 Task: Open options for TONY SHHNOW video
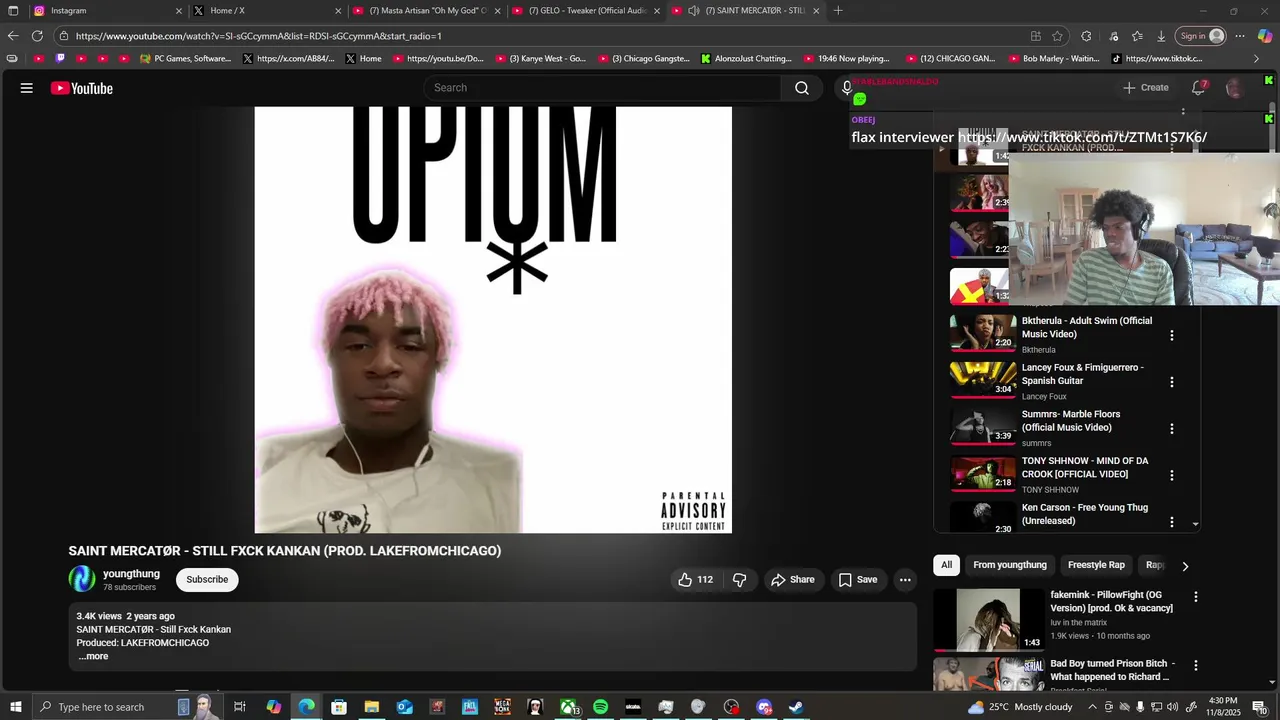[1172, 475]
